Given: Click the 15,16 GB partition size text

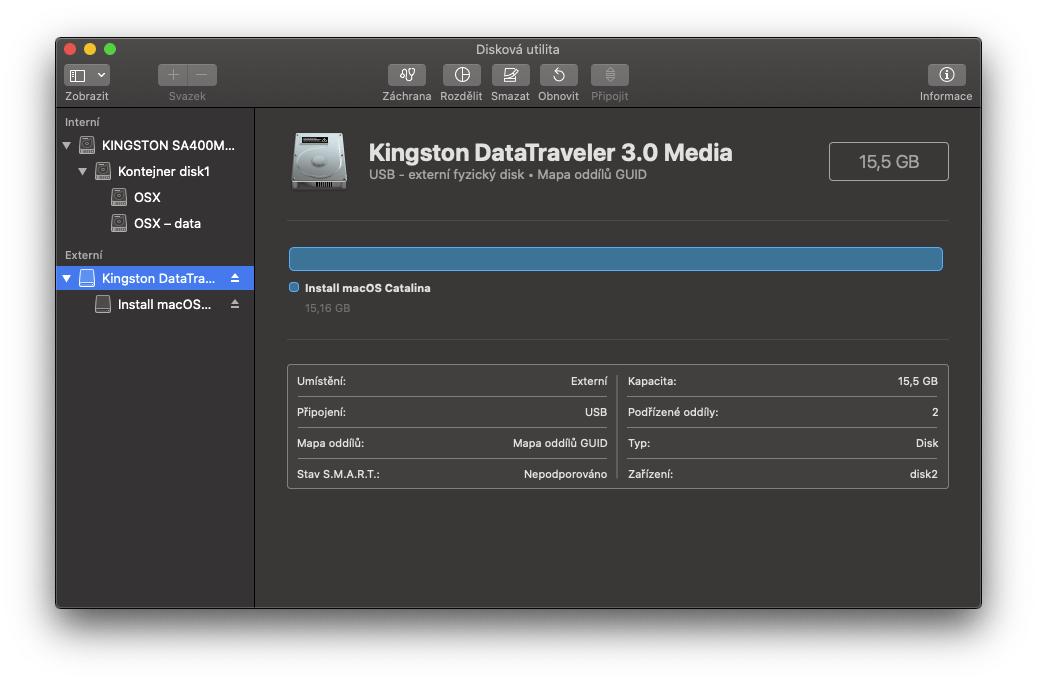Looking at the screenshot, I should pyautogui.click(x=327, y=308).
